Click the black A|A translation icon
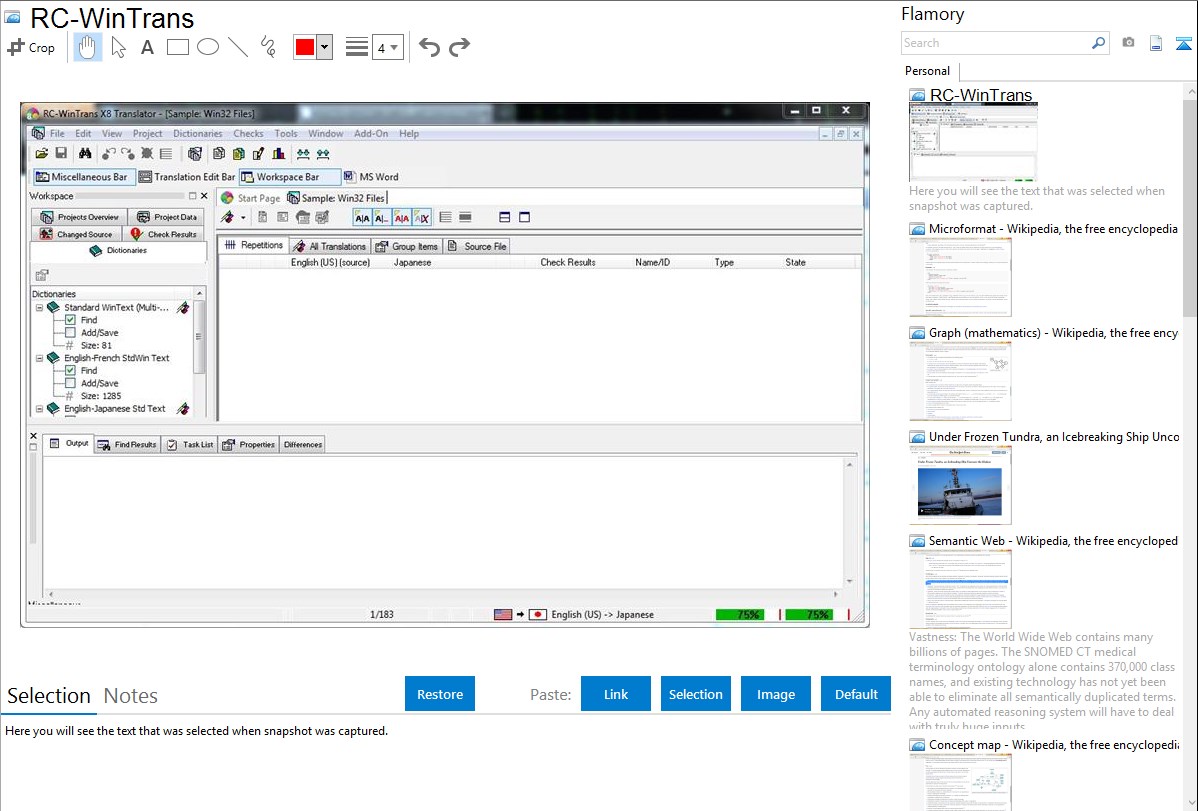This screenshot has height=811, width=1198. (362, 218)
